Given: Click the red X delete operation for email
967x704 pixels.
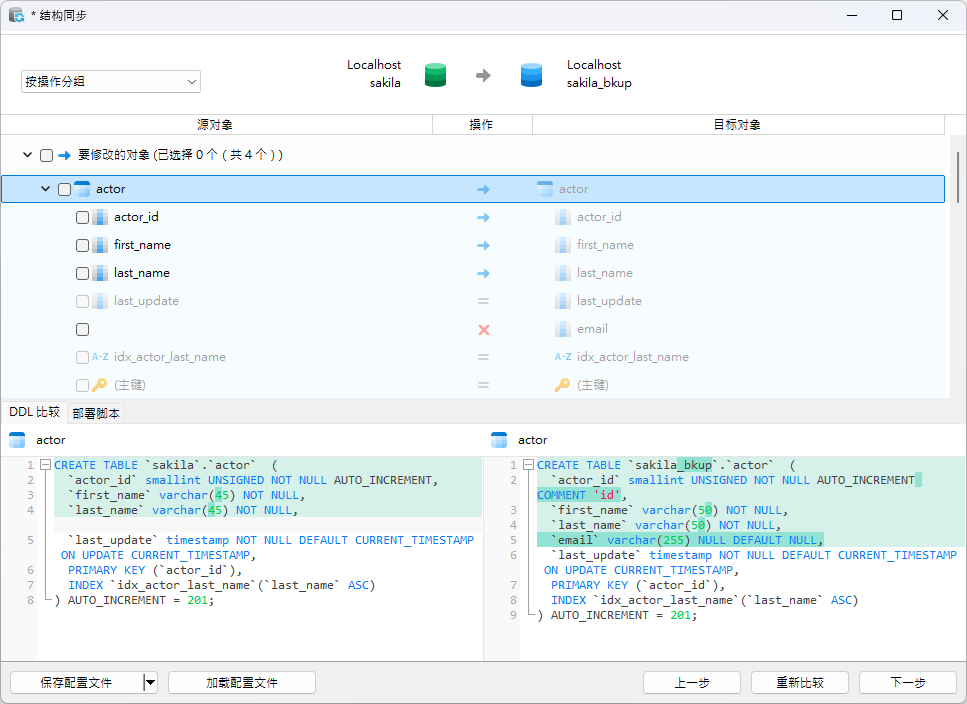Looking at the screenshot, I should pos(483,329).
